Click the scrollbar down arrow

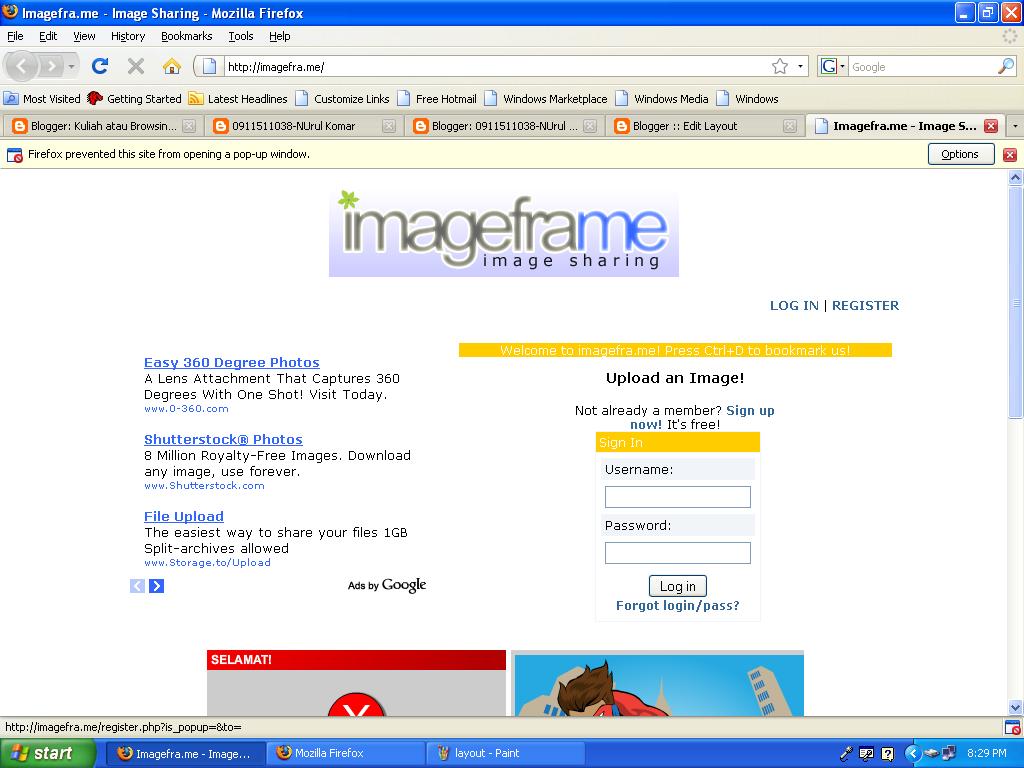(1016, 707)
